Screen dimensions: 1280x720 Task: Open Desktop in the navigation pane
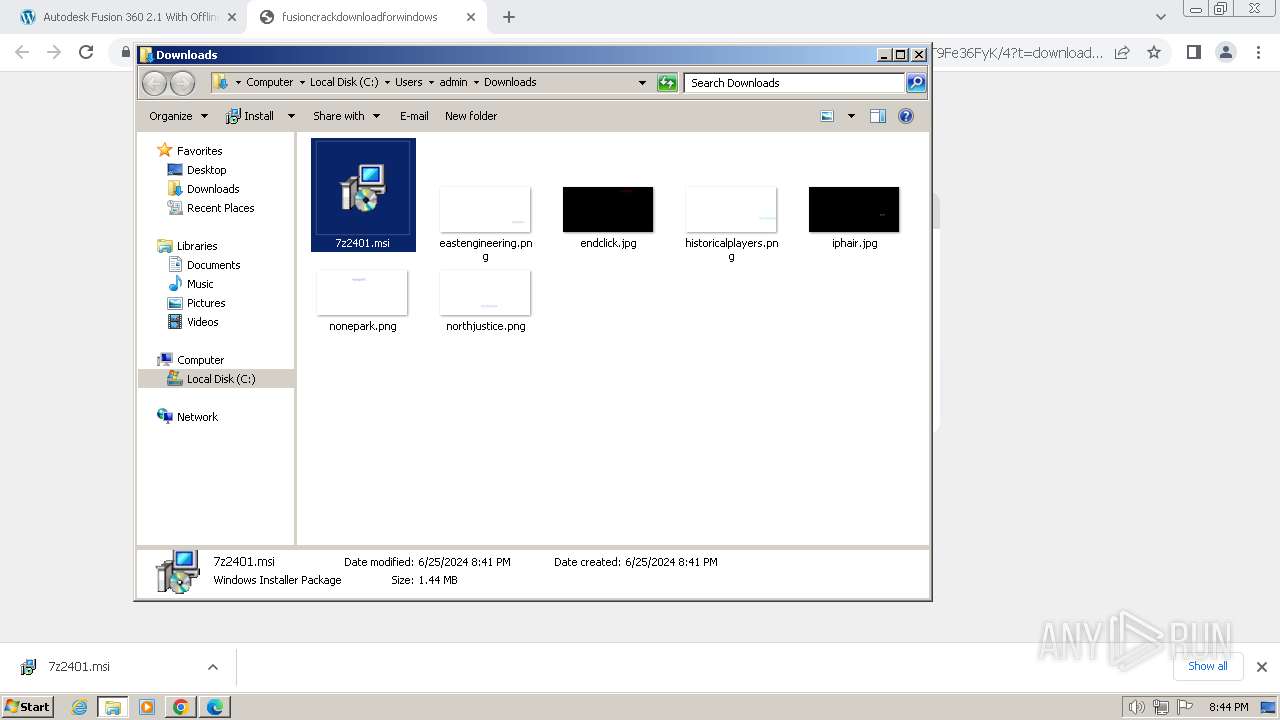tap(206, 170)
